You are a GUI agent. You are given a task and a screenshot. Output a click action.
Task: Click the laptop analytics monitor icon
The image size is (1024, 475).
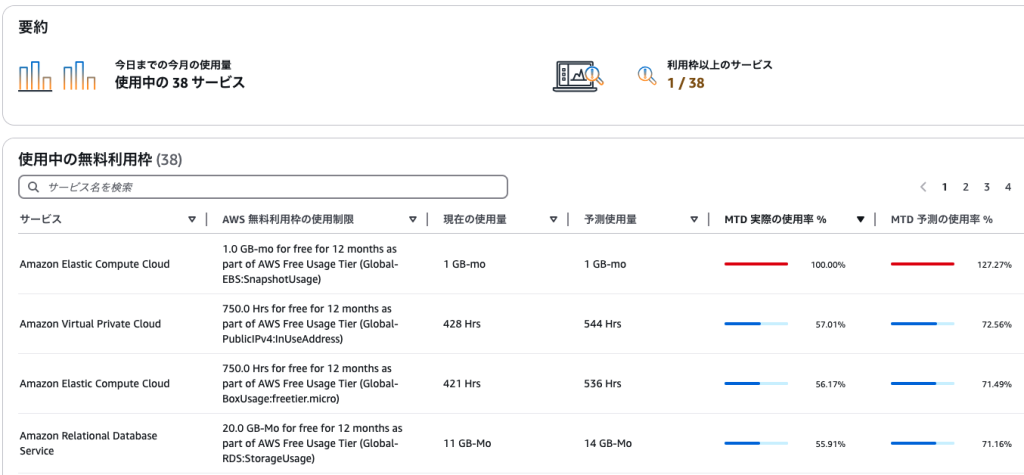pyautogui.click(x=578, y=76)
